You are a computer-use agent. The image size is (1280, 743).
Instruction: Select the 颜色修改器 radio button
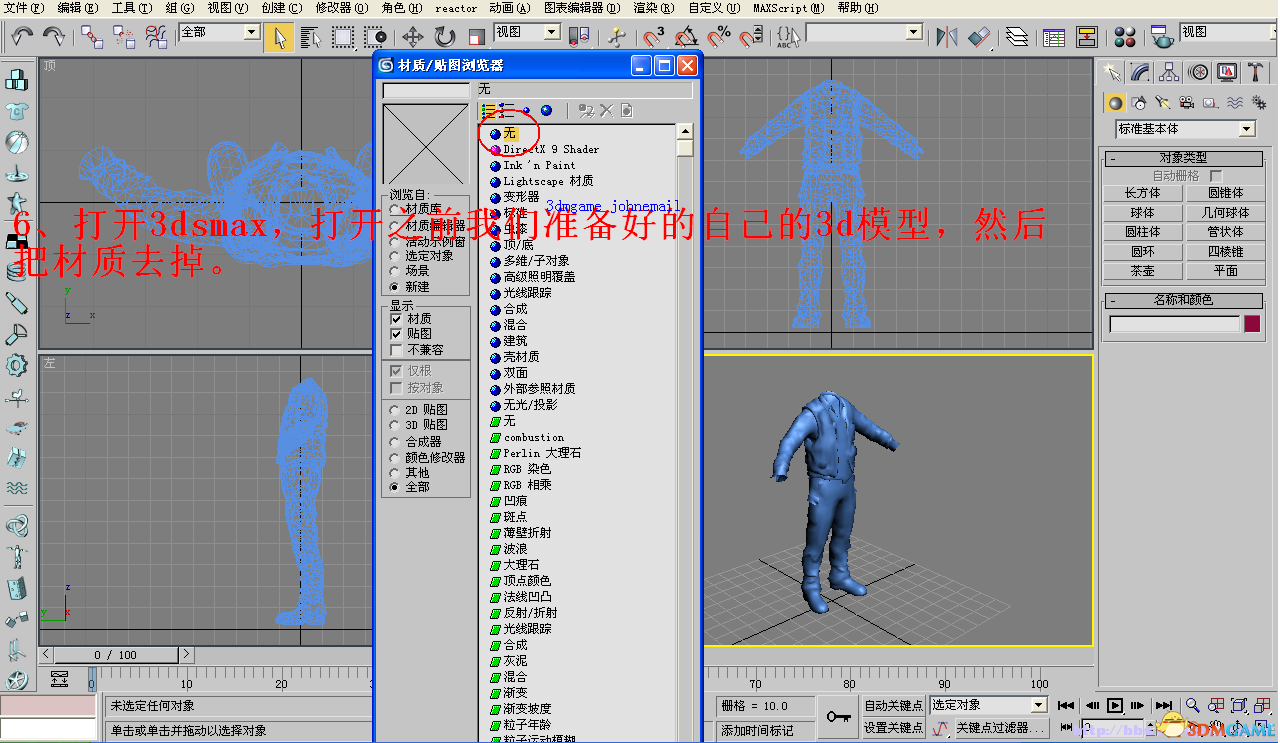pos(394,457)
